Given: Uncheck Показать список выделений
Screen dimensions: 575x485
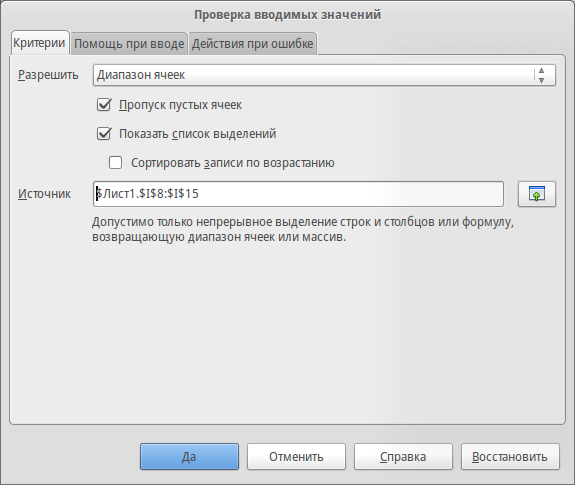Looking at the screenshot, I should pos(104,134).
